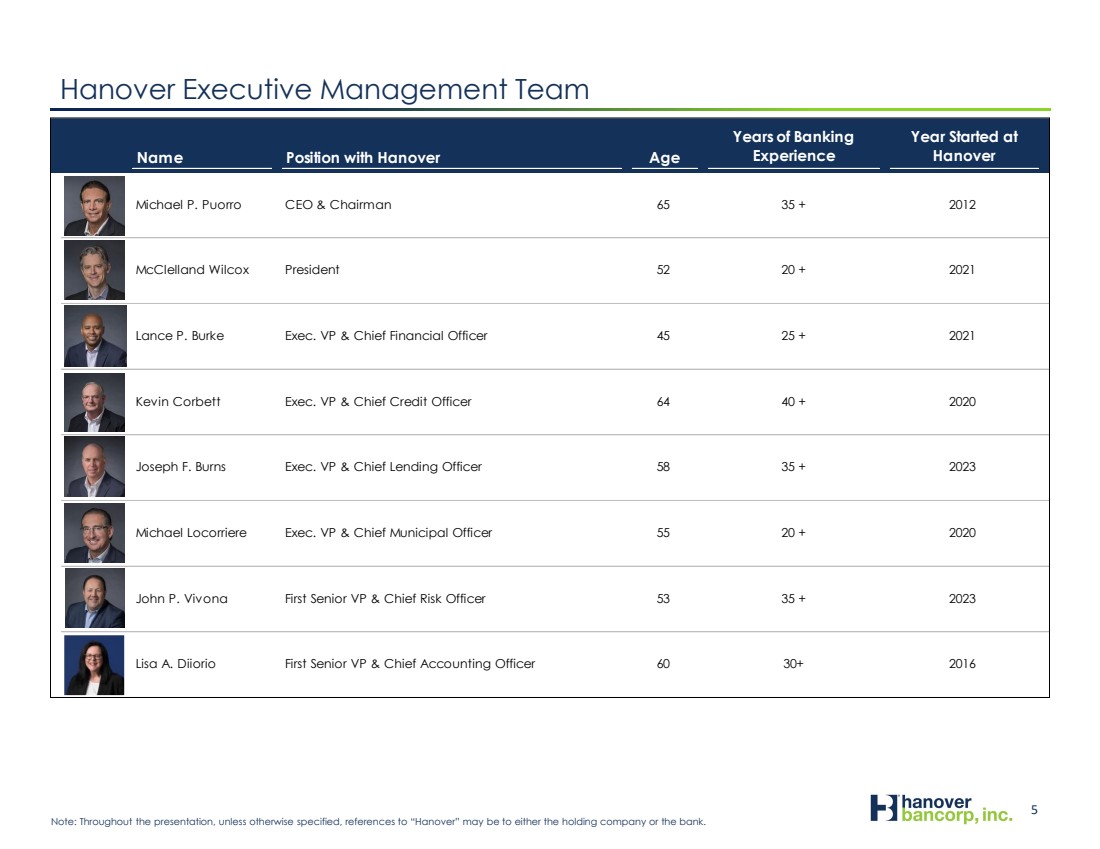Click 'Year Started at Hanover' column header
The height and width of the screenshot is (849, 1100).
coord(964,146)
